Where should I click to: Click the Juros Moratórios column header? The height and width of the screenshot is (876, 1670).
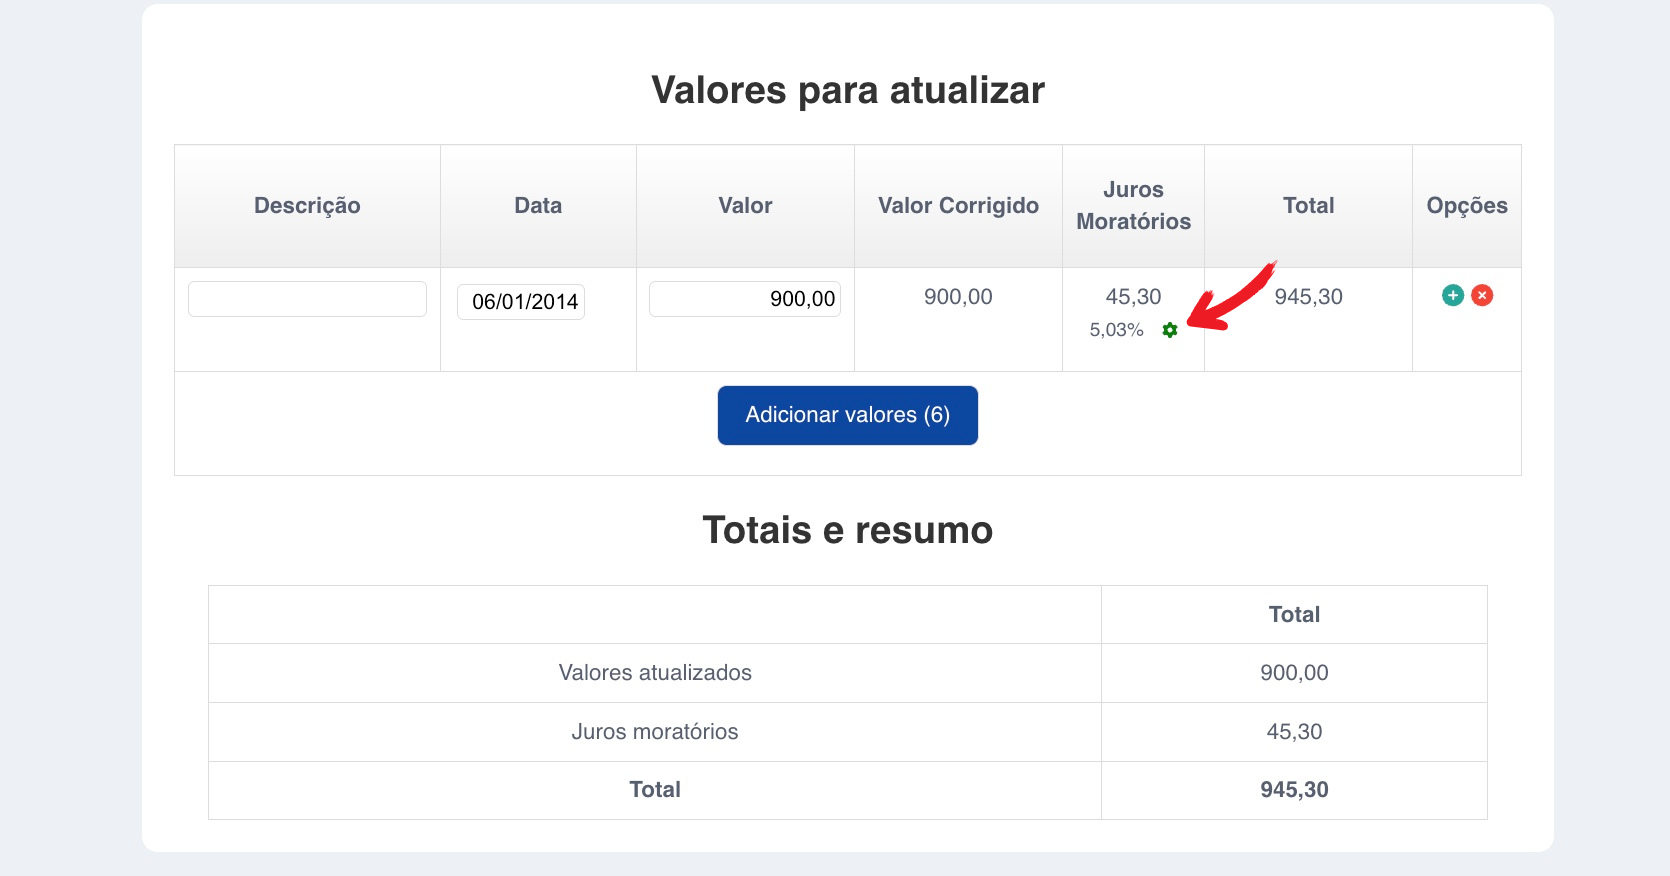click(1133, 206)
